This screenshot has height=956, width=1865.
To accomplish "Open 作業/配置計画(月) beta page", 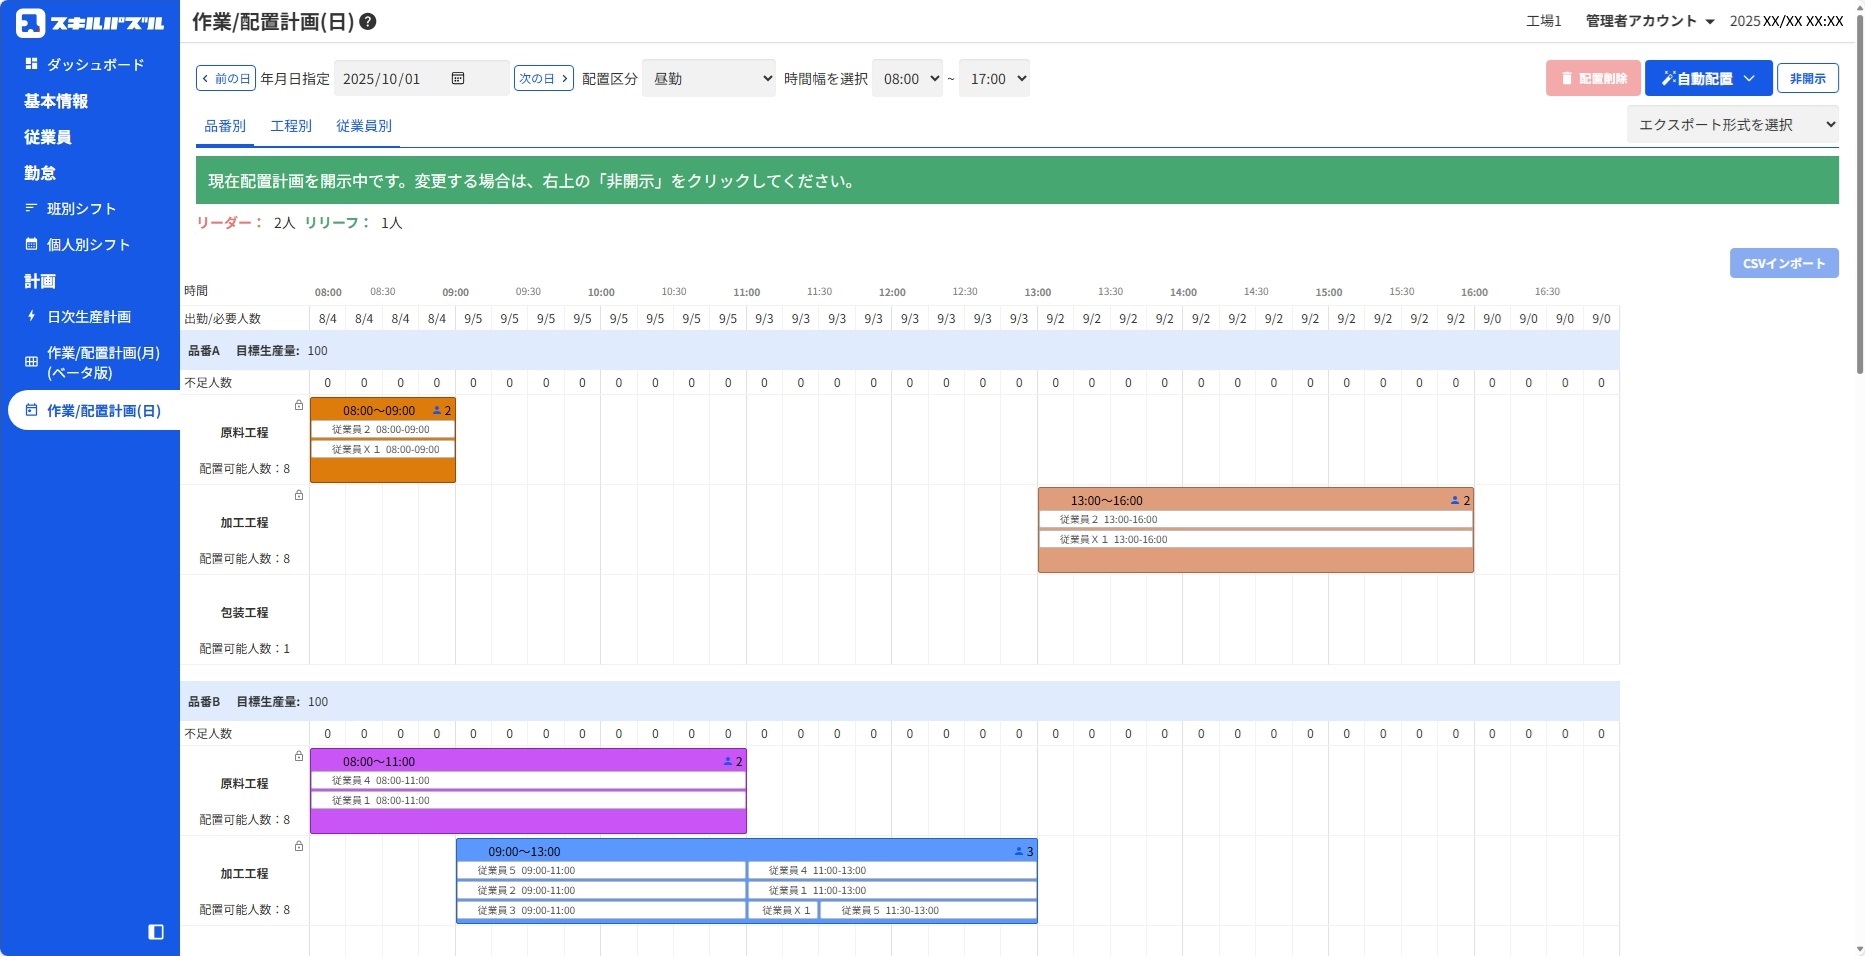I will [x=102, y=363].
